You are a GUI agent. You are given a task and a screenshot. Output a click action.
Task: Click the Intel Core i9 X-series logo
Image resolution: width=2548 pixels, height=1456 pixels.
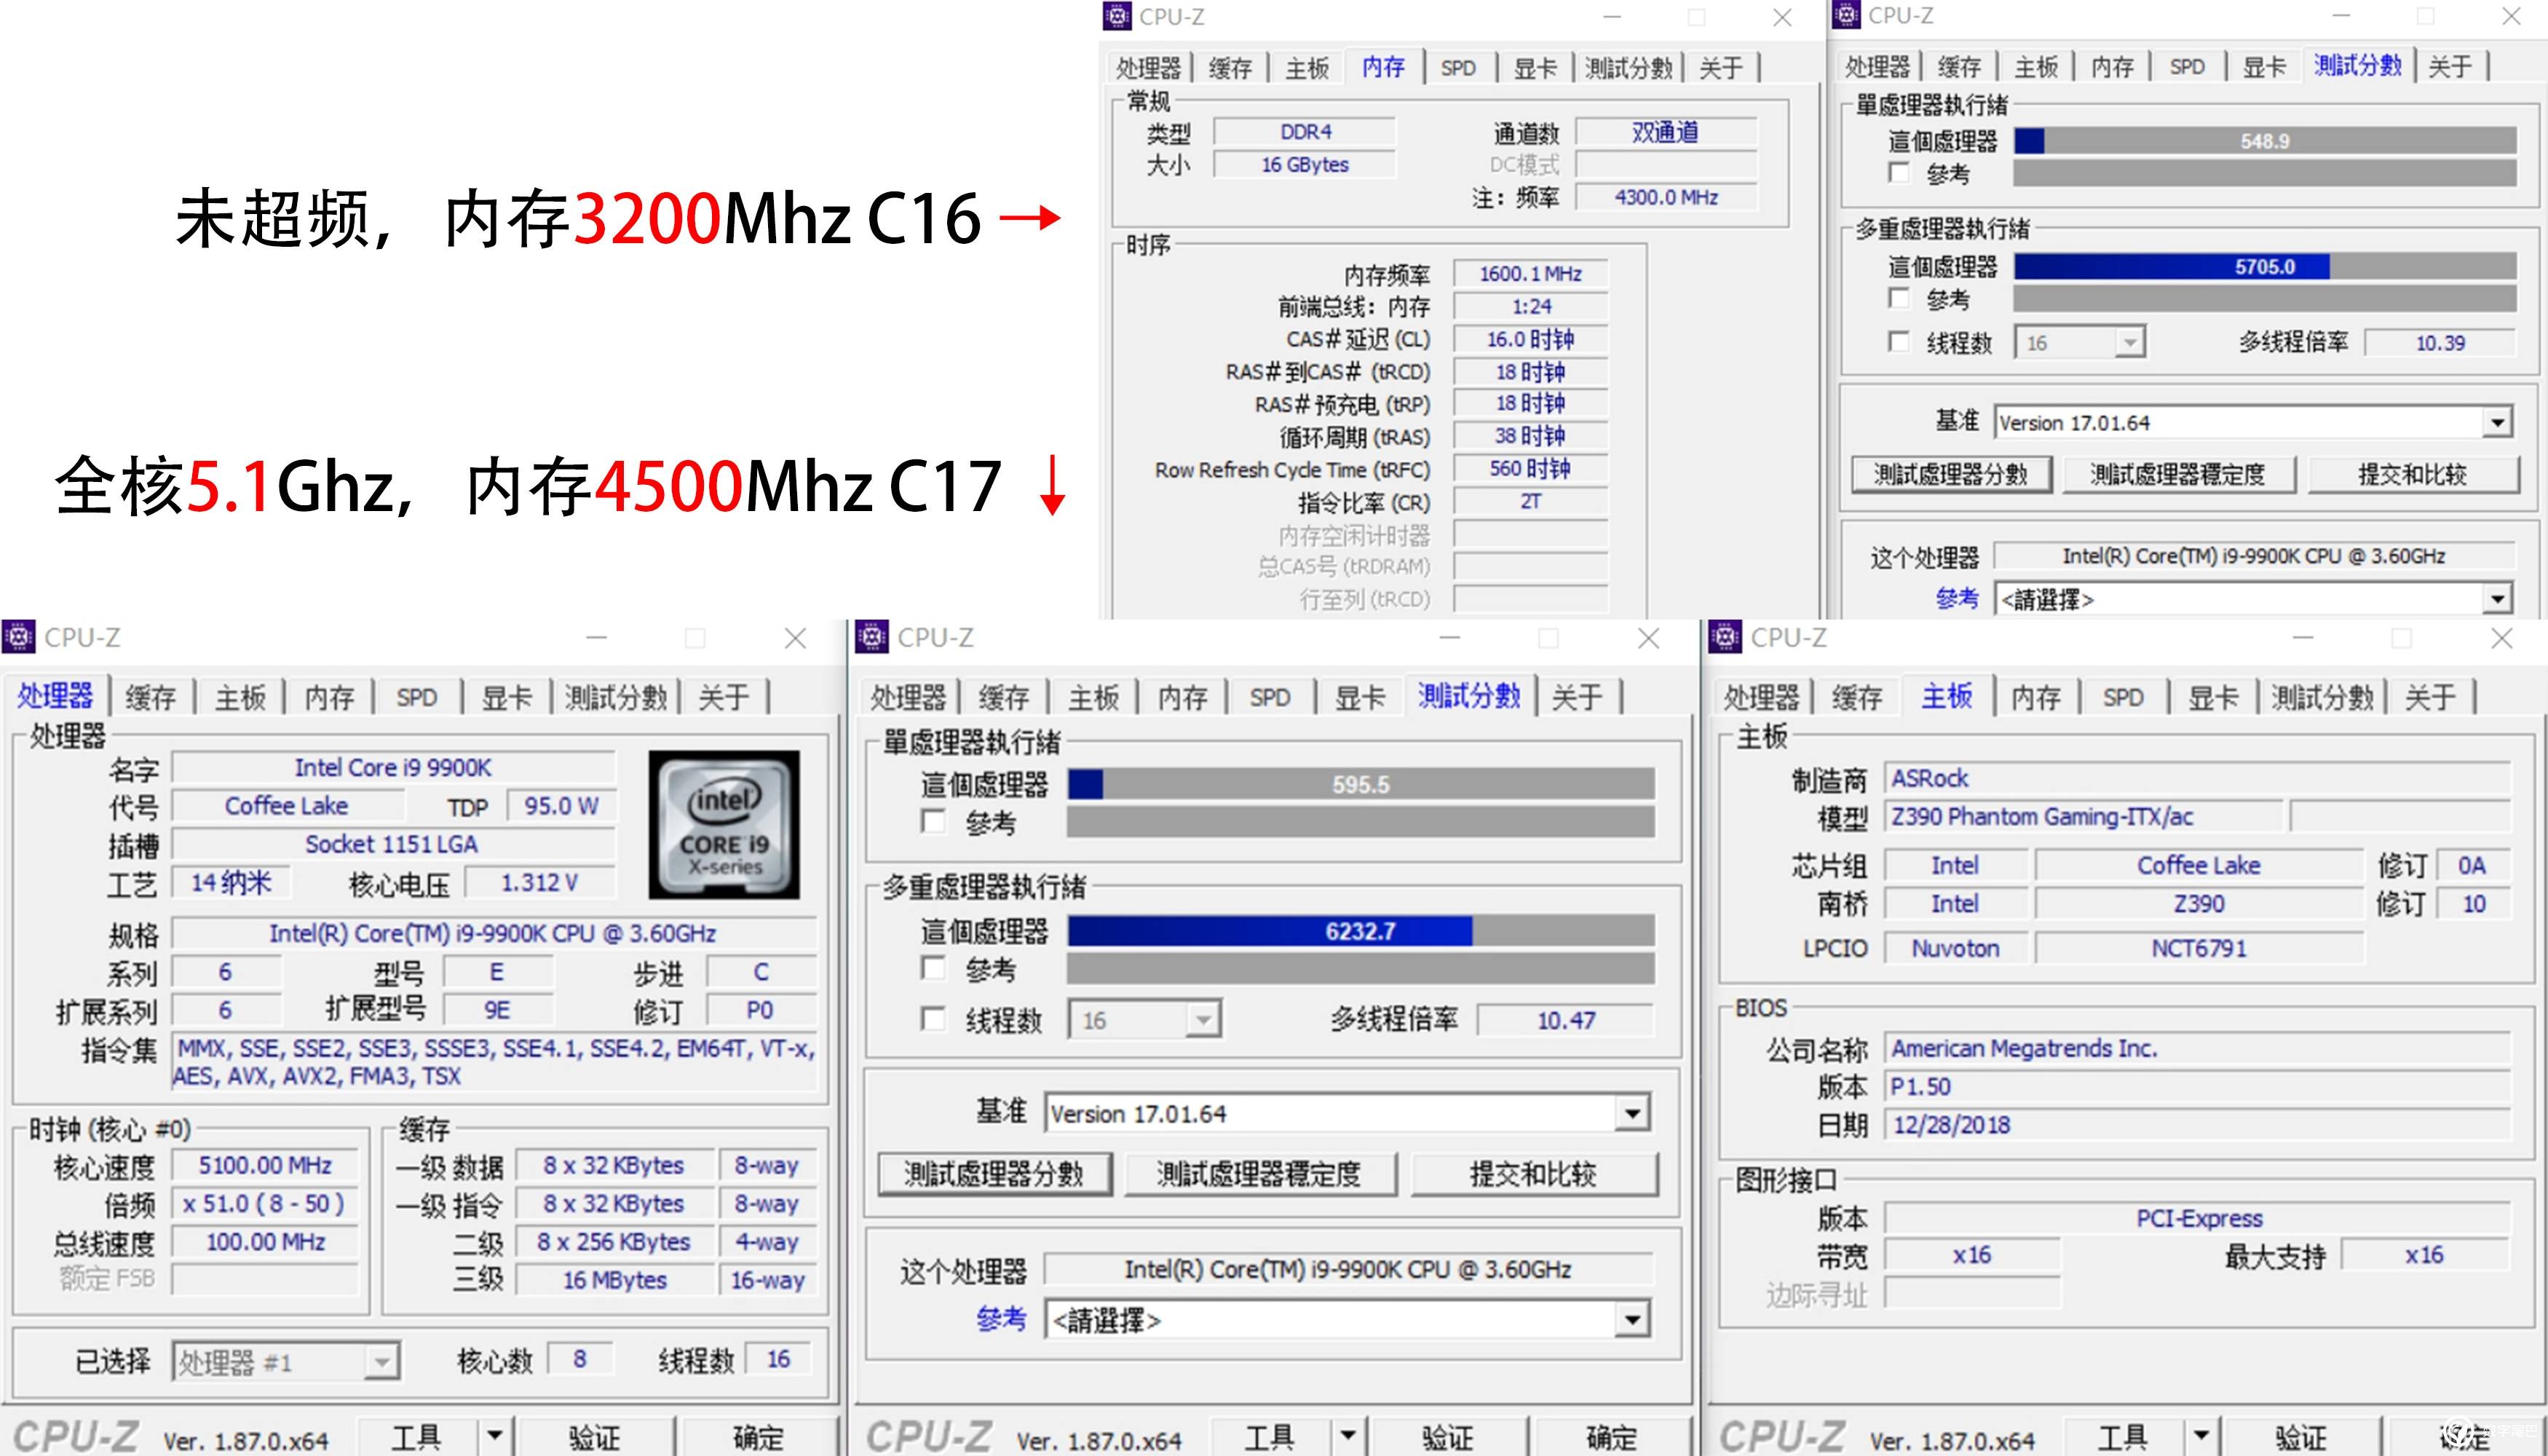pos(724,824)
